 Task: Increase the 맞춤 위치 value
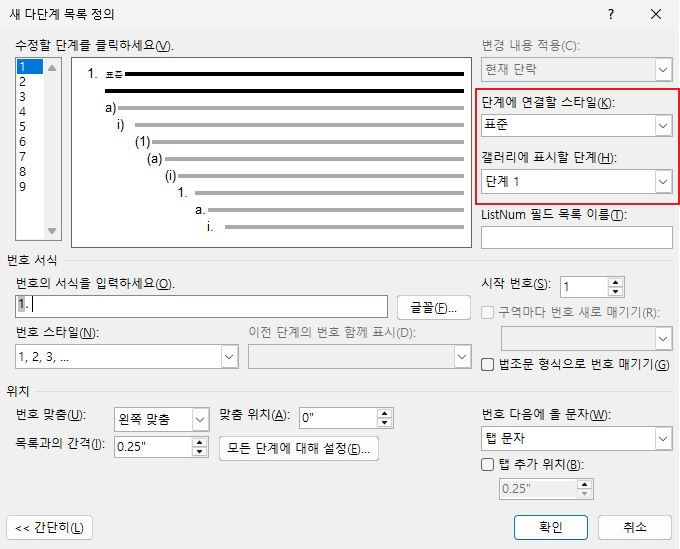click(384, 413)
